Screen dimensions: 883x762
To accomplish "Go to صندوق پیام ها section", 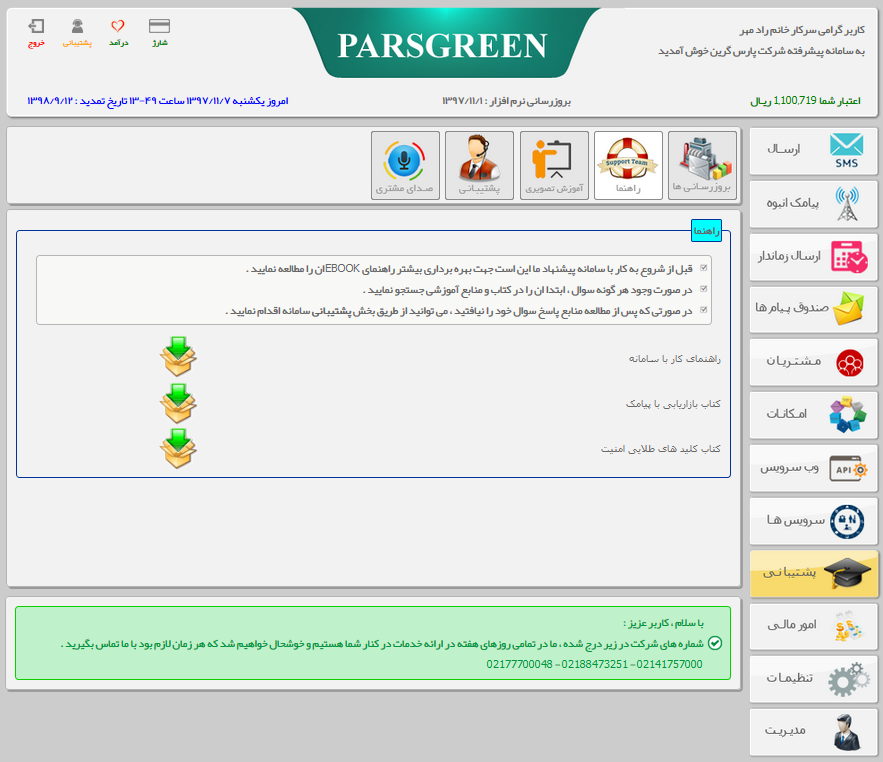I will coord(813,309).
